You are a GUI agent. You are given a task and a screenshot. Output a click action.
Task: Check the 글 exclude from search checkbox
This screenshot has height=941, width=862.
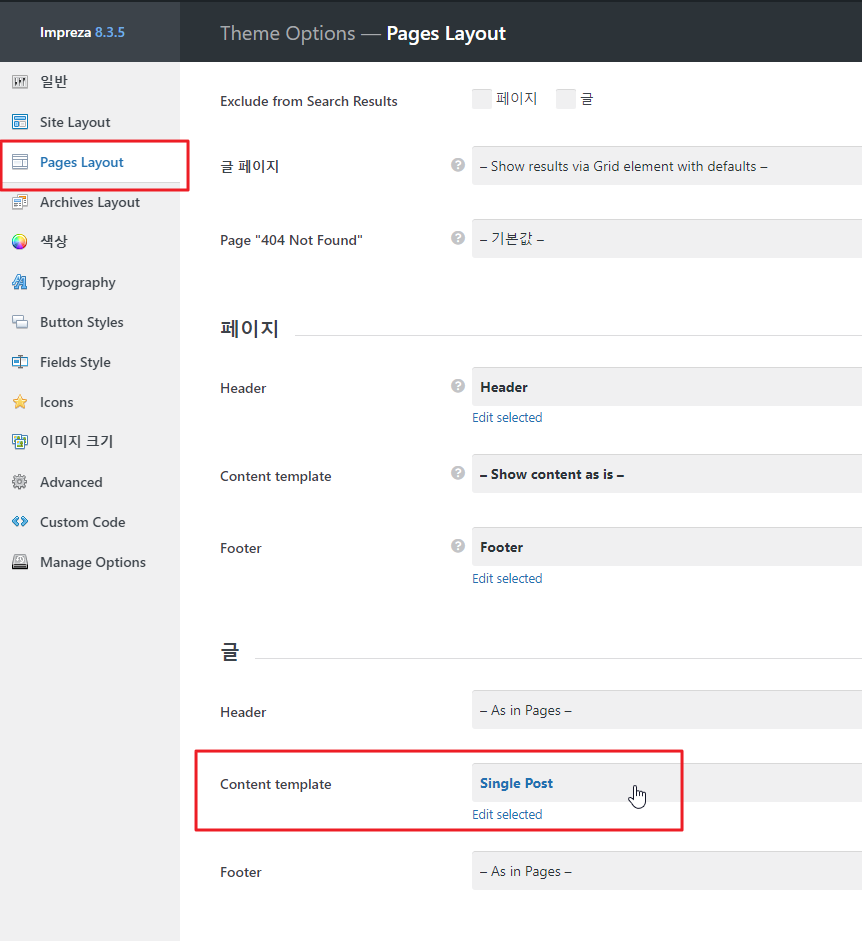566,99
